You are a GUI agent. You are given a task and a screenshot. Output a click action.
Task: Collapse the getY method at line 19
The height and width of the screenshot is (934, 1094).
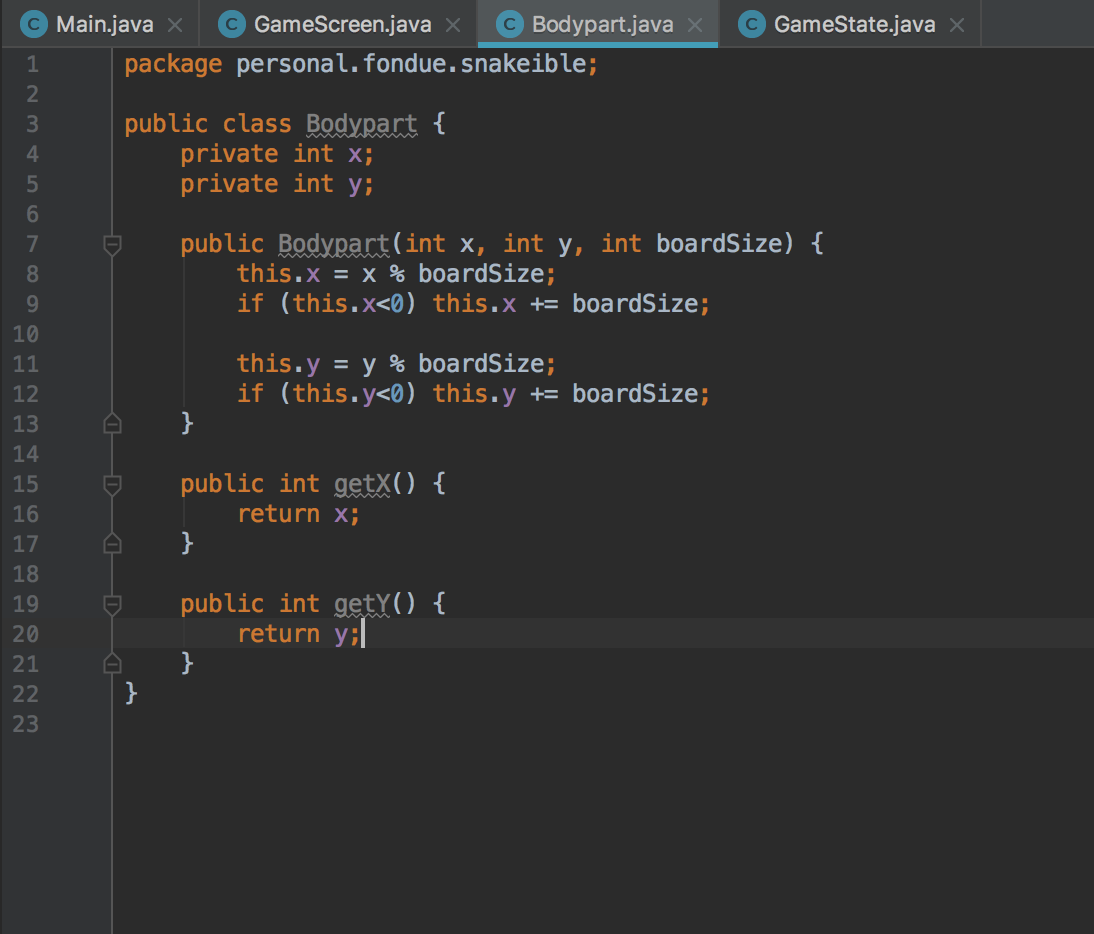[x=112, y=604]
